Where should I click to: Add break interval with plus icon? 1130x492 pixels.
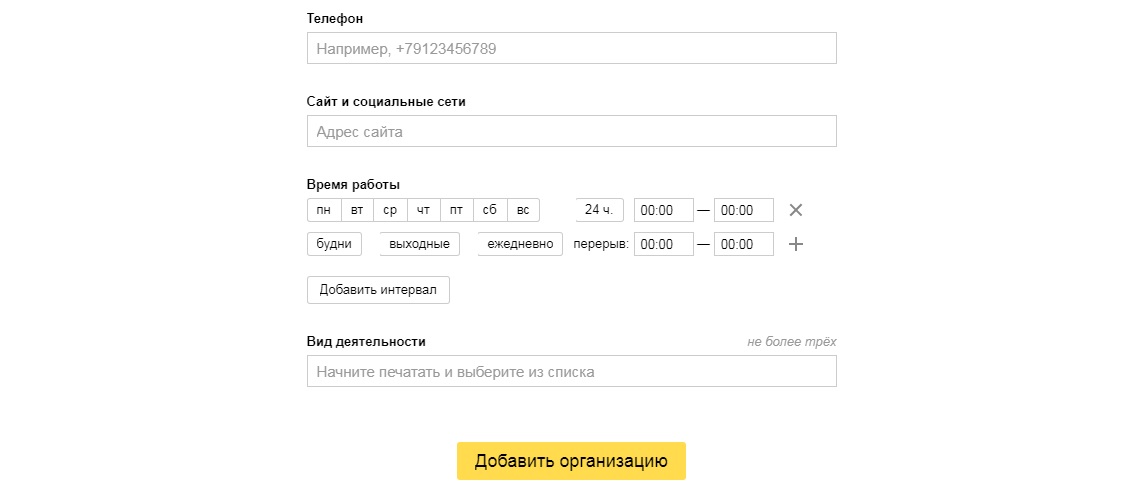[796, 244]
